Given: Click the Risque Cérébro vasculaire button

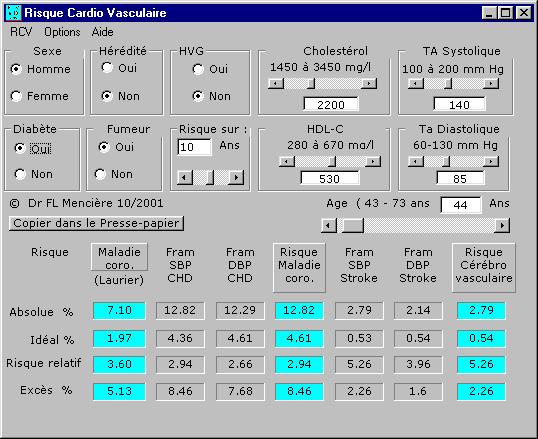Looking at the screenshot, I should tap(484, 268).
